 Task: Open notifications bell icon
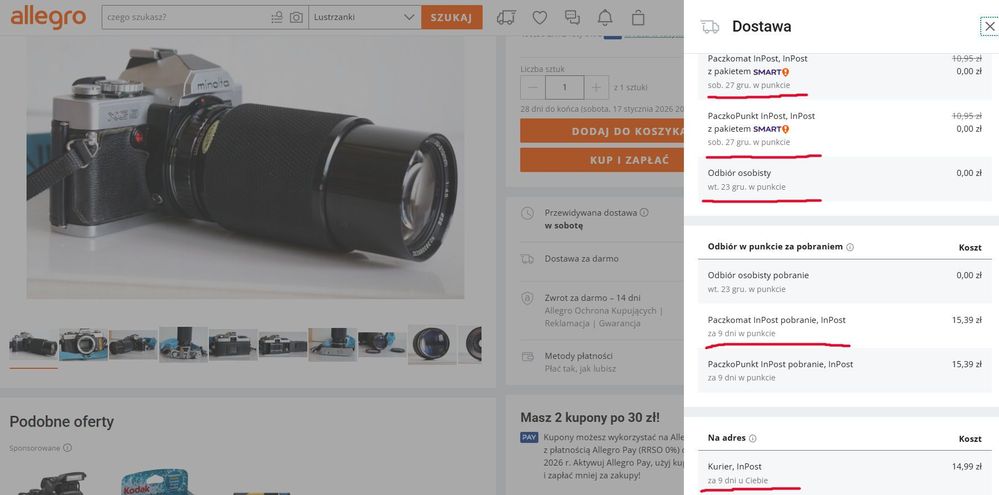[x=605, y=18]
